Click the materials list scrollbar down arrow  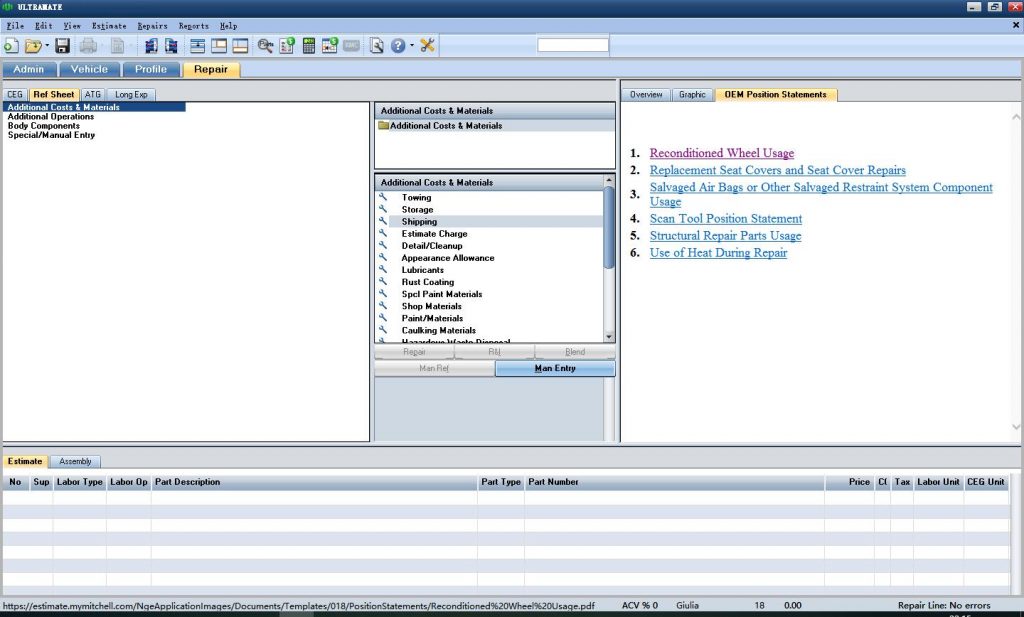point(609,337)
